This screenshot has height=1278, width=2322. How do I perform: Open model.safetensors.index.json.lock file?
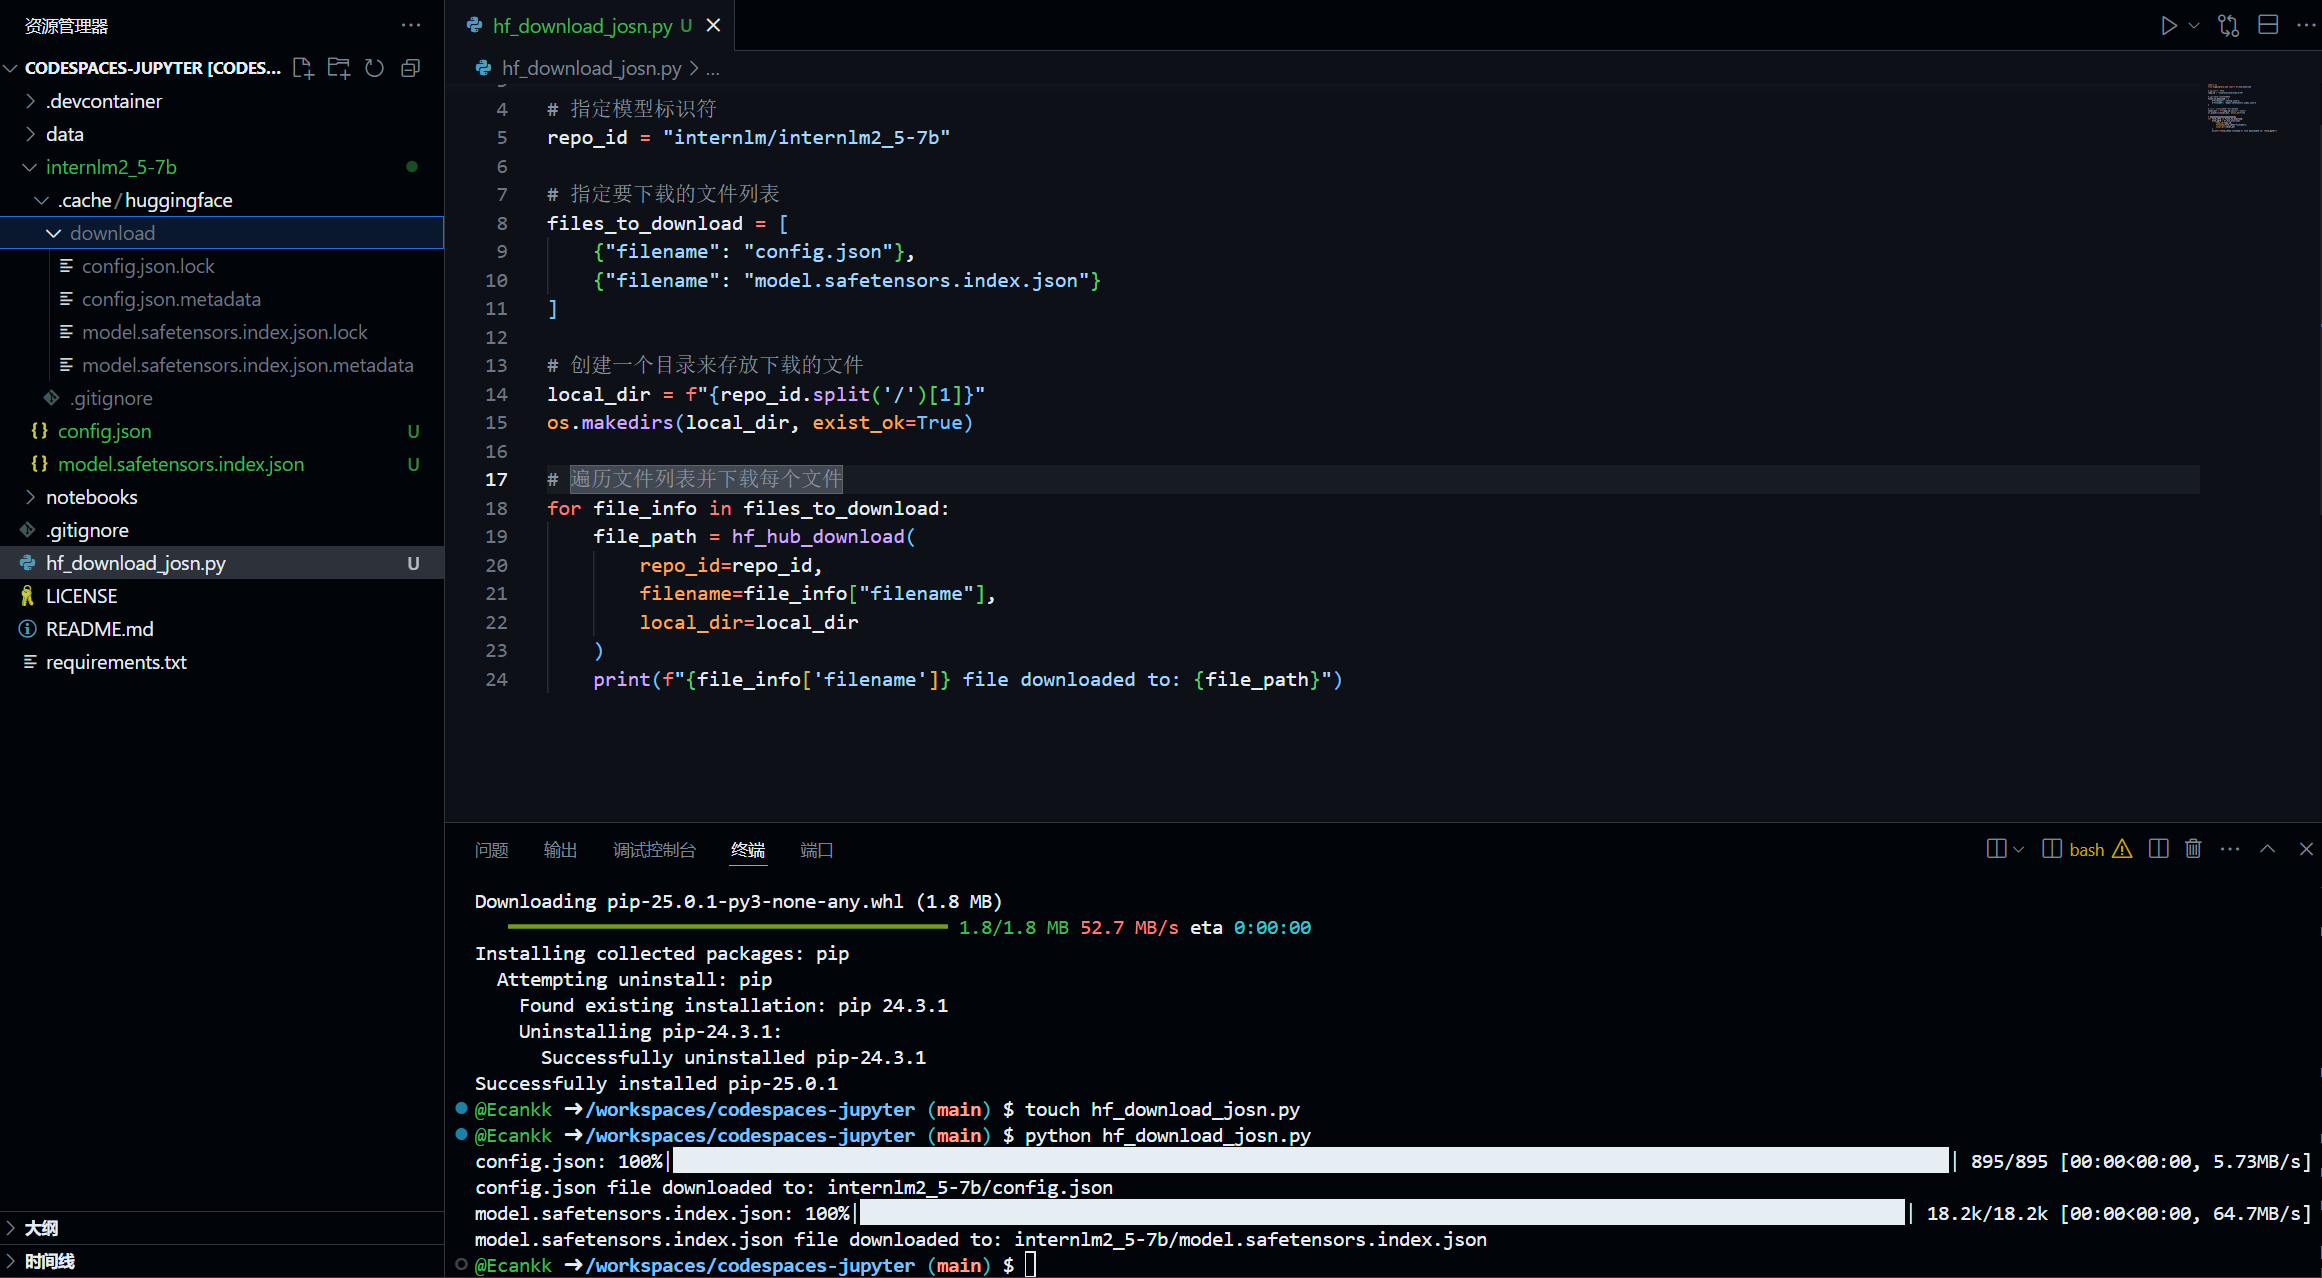pyautogui.click(x=222, y=332)
